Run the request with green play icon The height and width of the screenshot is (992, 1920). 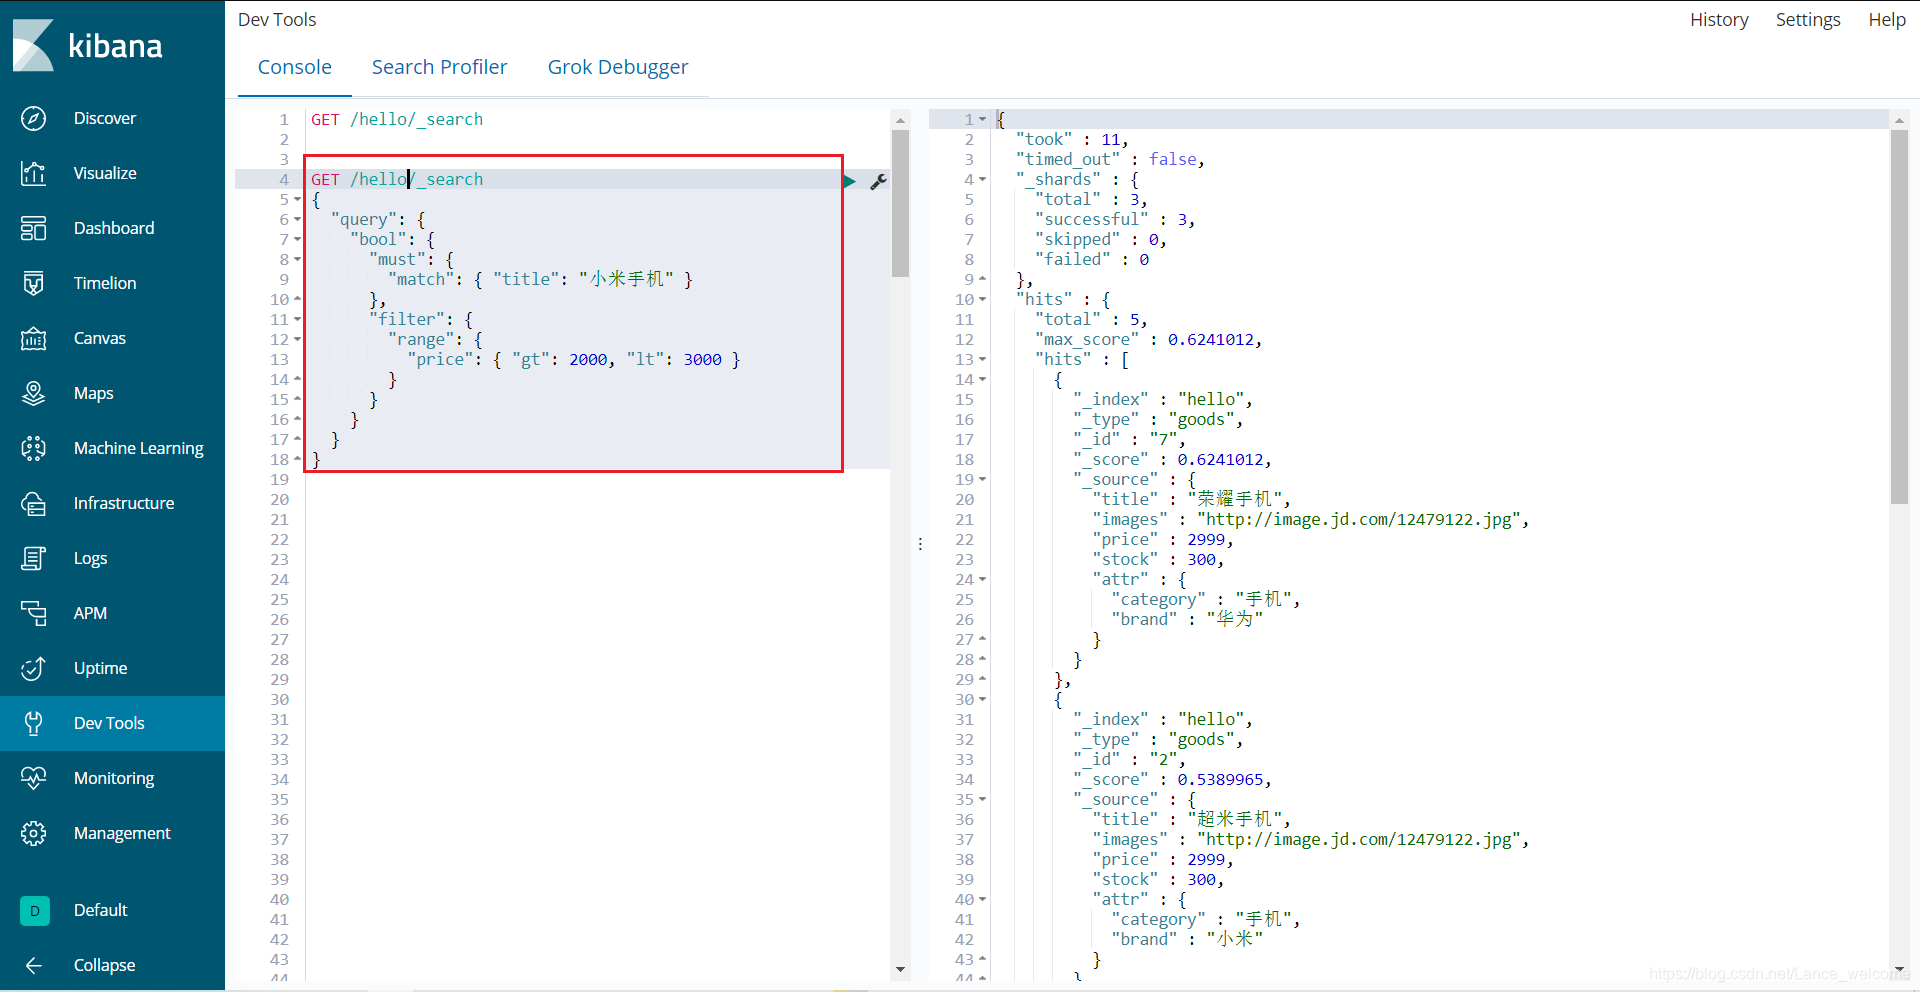[849, 181]
